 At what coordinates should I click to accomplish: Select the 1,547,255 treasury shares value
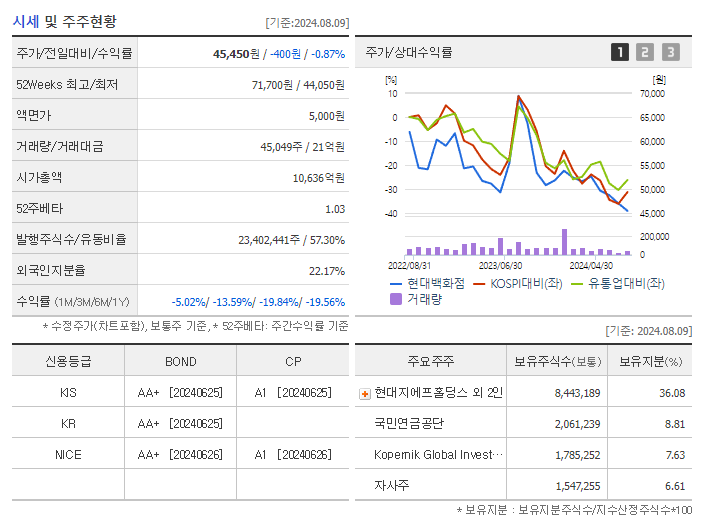click(x=578, y=486)
